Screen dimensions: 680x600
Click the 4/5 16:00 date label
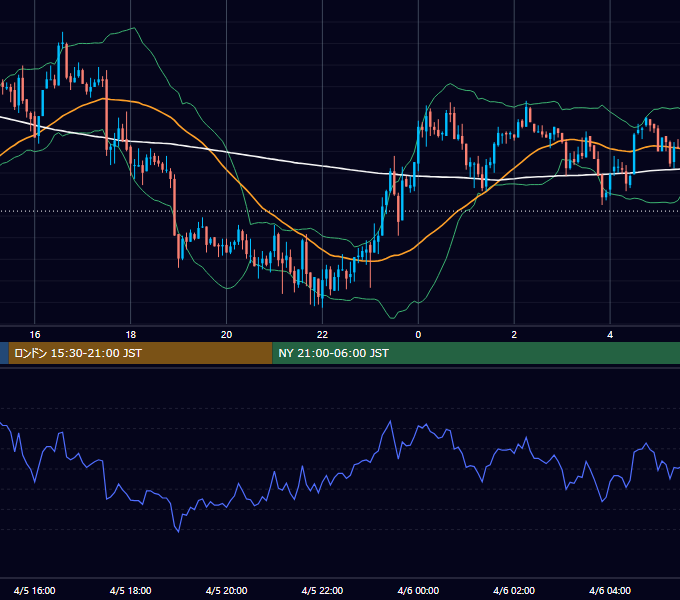point(35,590)
